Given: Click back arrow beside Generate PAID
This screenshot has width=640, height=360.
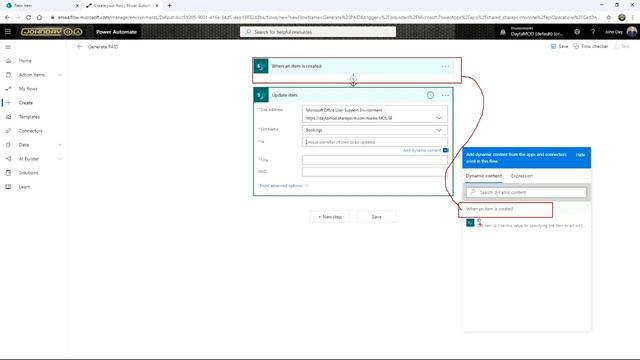Looking at the screenshot, I should 80,47.
